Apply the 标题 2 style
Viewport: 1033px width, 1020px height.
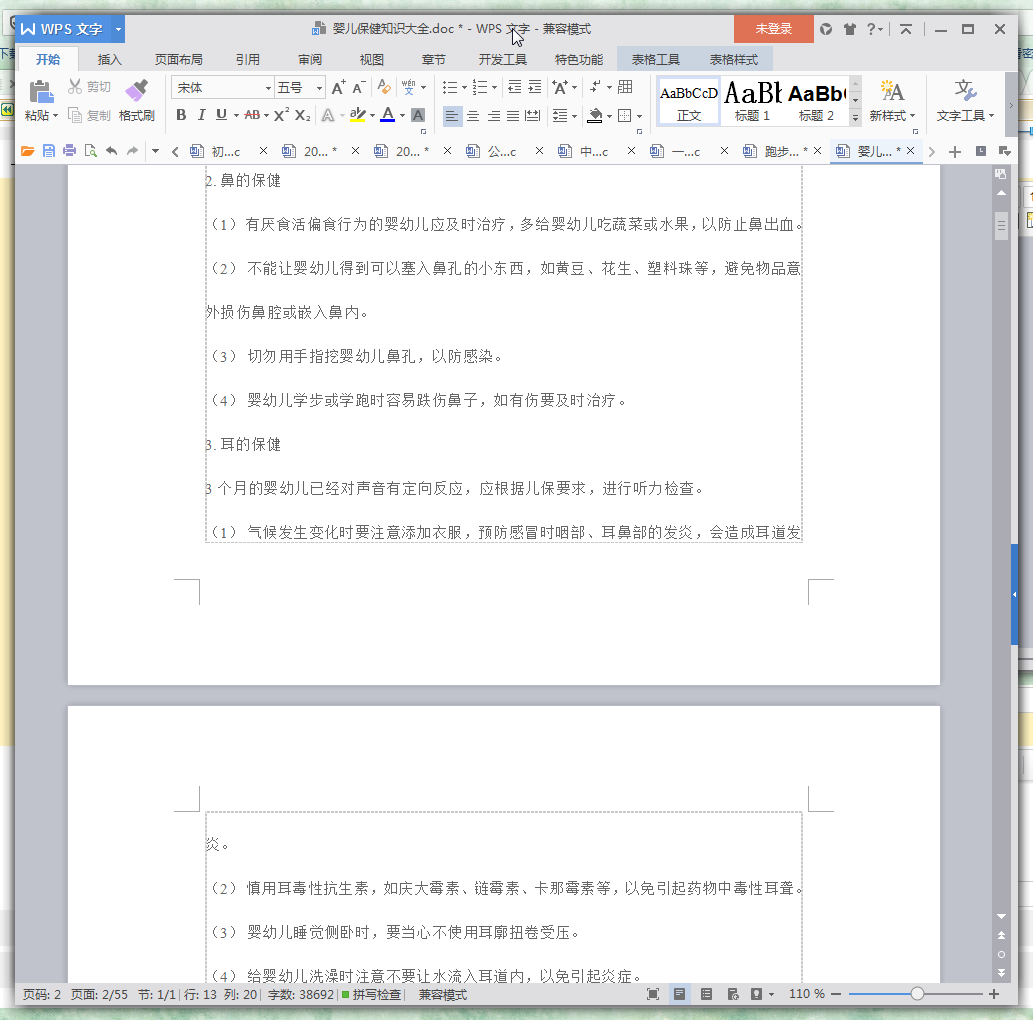816,101
